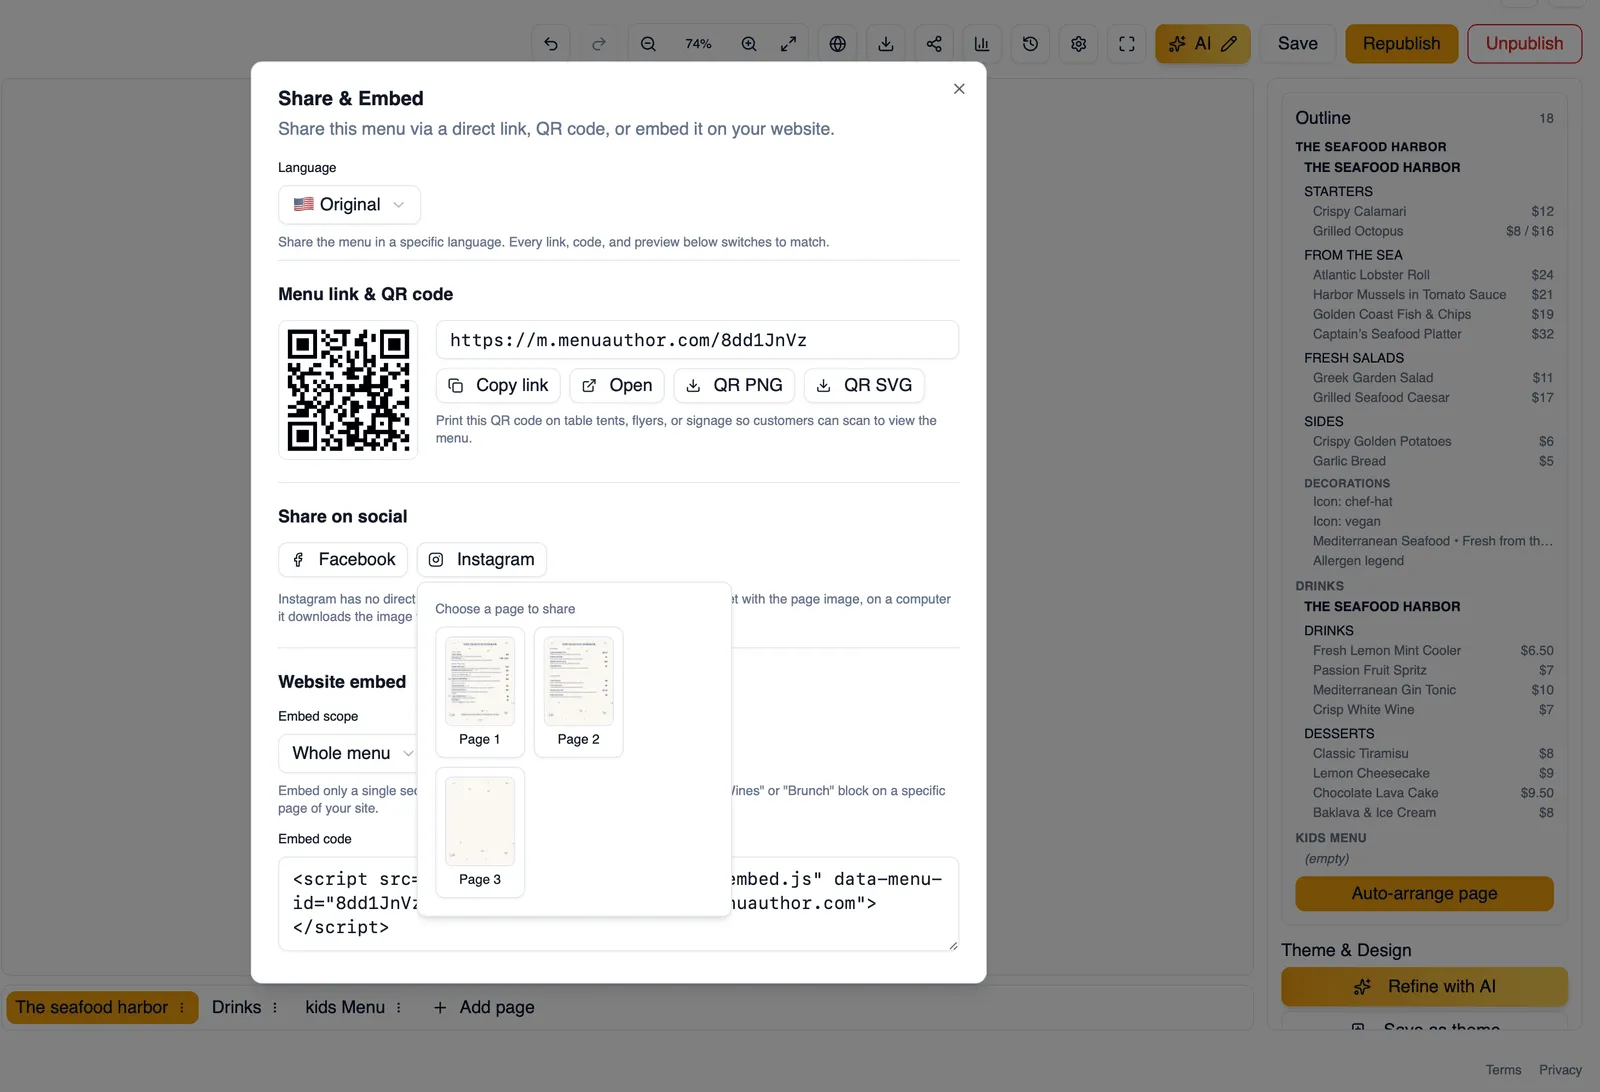1600x1092 pixels.
Task: Click the Republish button
Action: pos(1402,44)
